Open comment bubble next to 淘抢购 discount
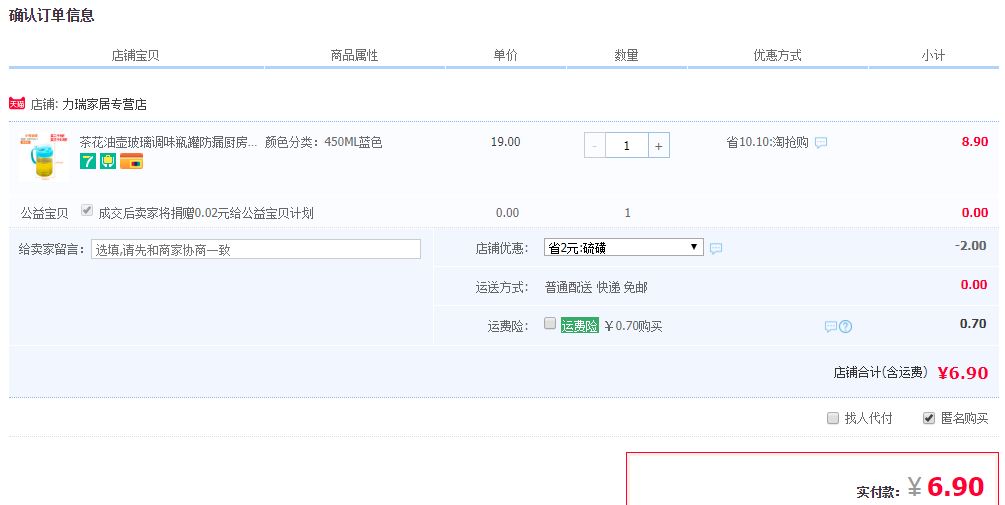Viewport: 1005px width, 505px height. pos(821,142)
